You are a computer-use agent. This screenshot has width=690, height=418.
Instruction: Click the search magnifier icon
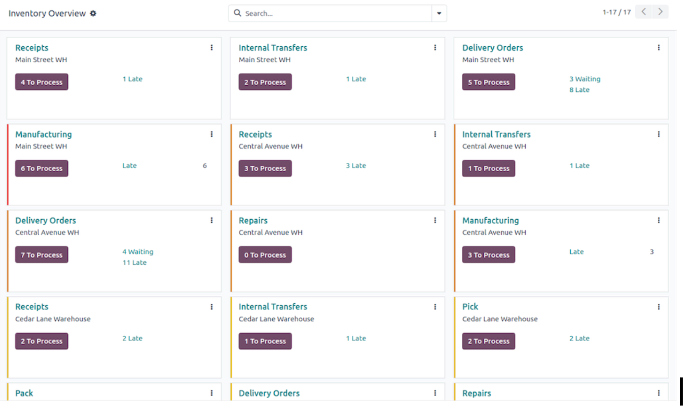pos(237,14)
